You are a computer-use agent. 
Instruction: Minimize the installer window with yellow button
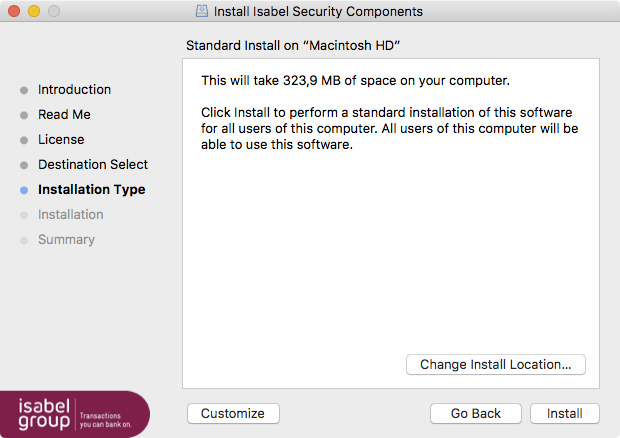pos(34,11)
